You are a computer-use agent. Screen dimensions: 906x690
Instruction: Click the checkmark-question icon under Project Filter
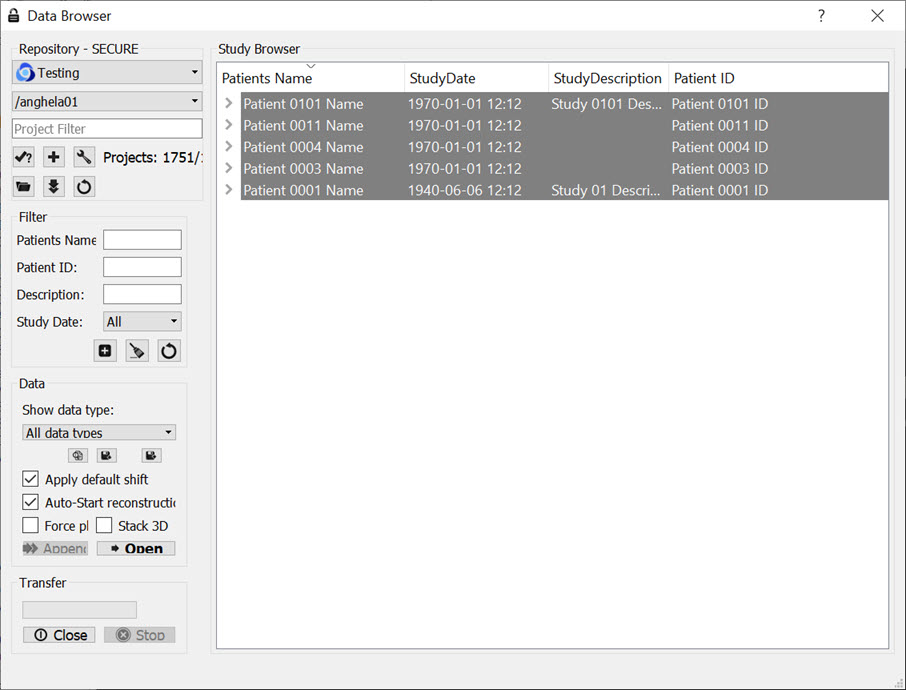[24, 157]
